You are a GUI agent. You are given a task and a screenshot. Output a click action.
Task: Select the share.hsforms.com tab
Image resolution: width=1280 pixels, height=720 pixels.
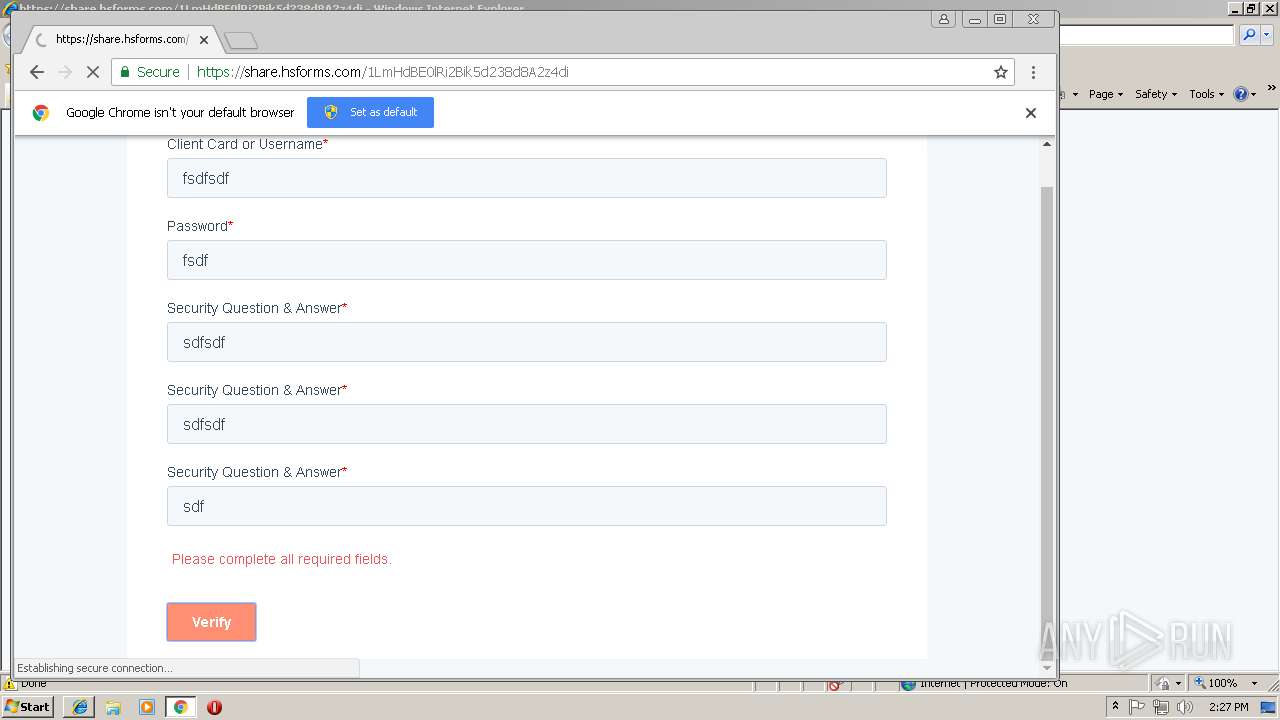[120, 40]
